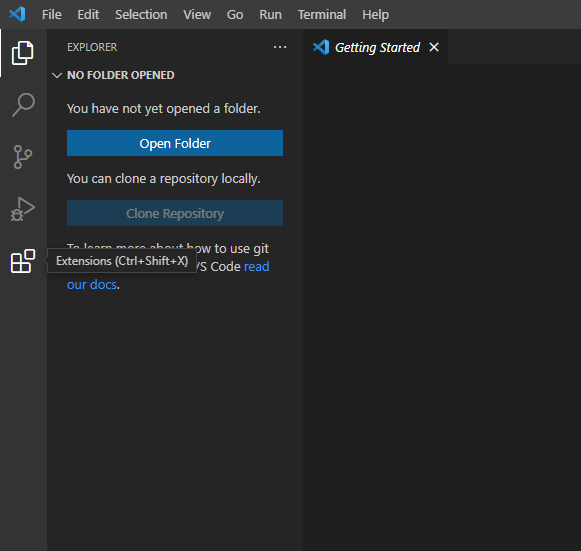
Task: Select the Getting Started tab
Action: point(375,47)
